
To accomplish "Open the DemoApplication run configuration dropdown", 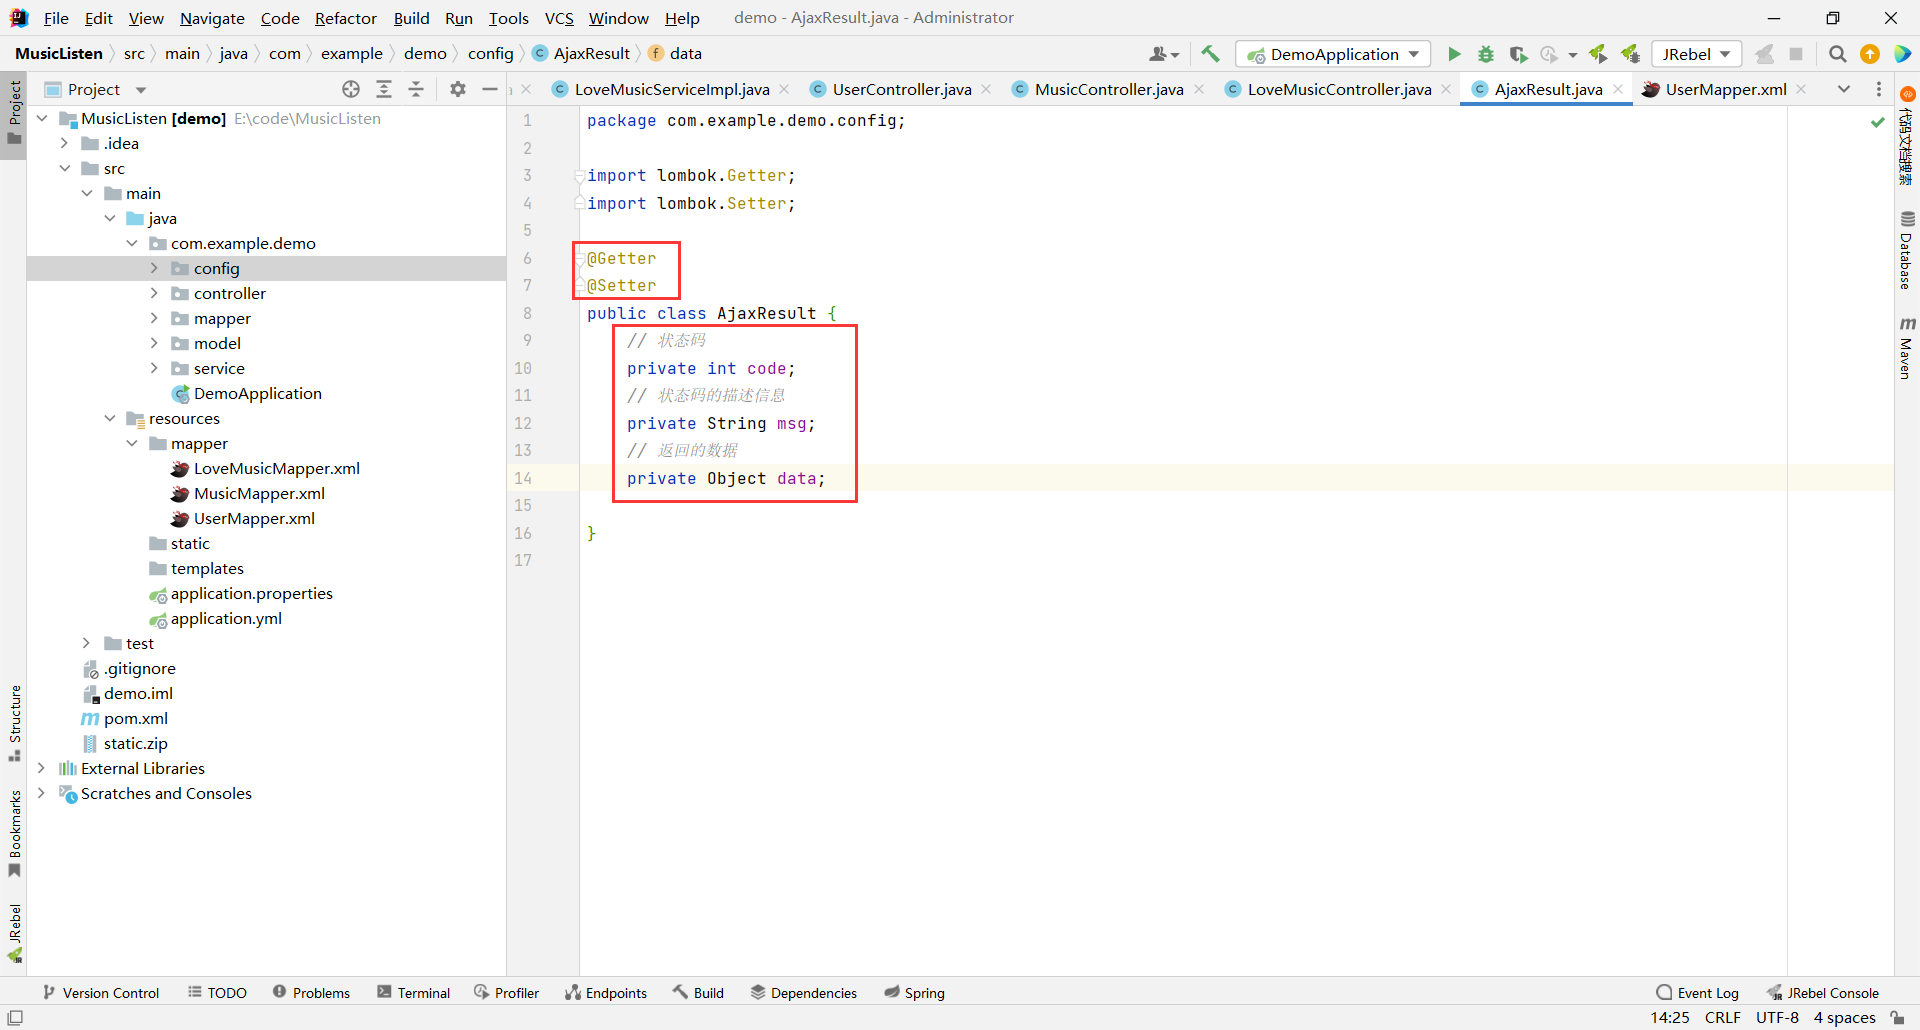I will pos(1334,54).
